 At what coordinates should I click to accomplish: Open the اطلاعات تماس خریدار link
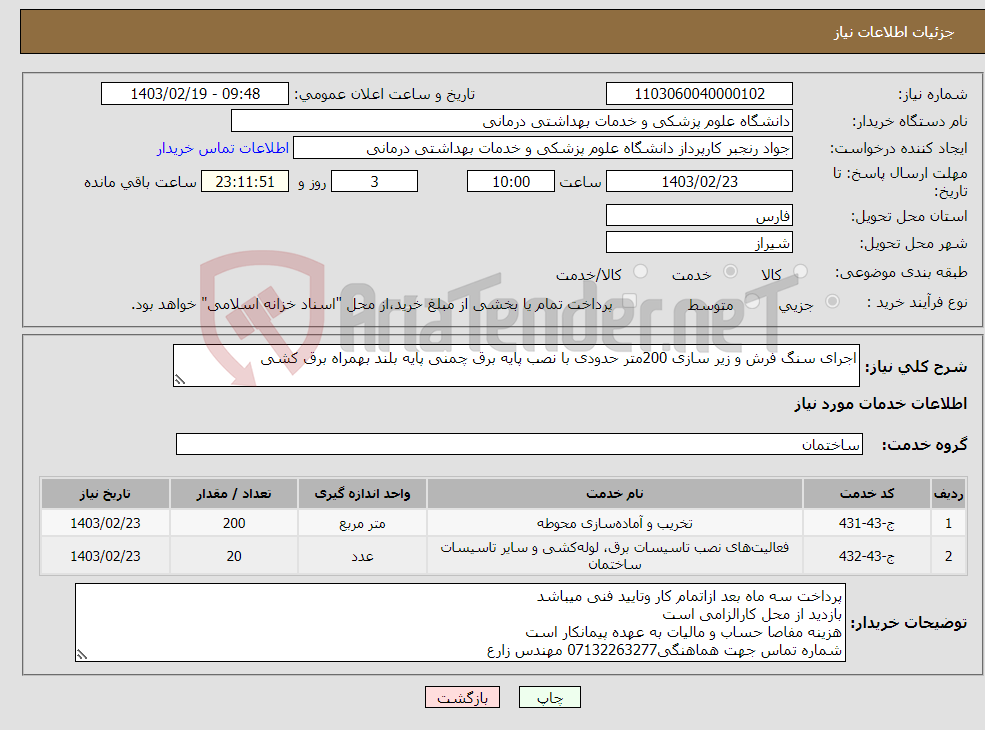click(x=222, y=148)
